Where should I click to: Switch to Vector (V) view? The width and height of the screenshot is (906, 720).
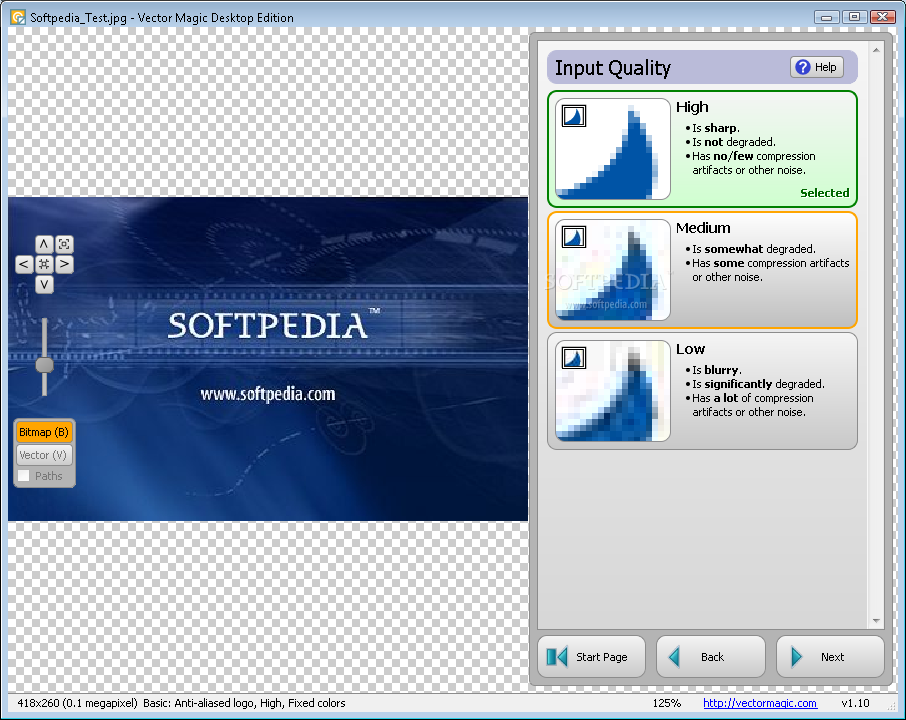(44, 455)
